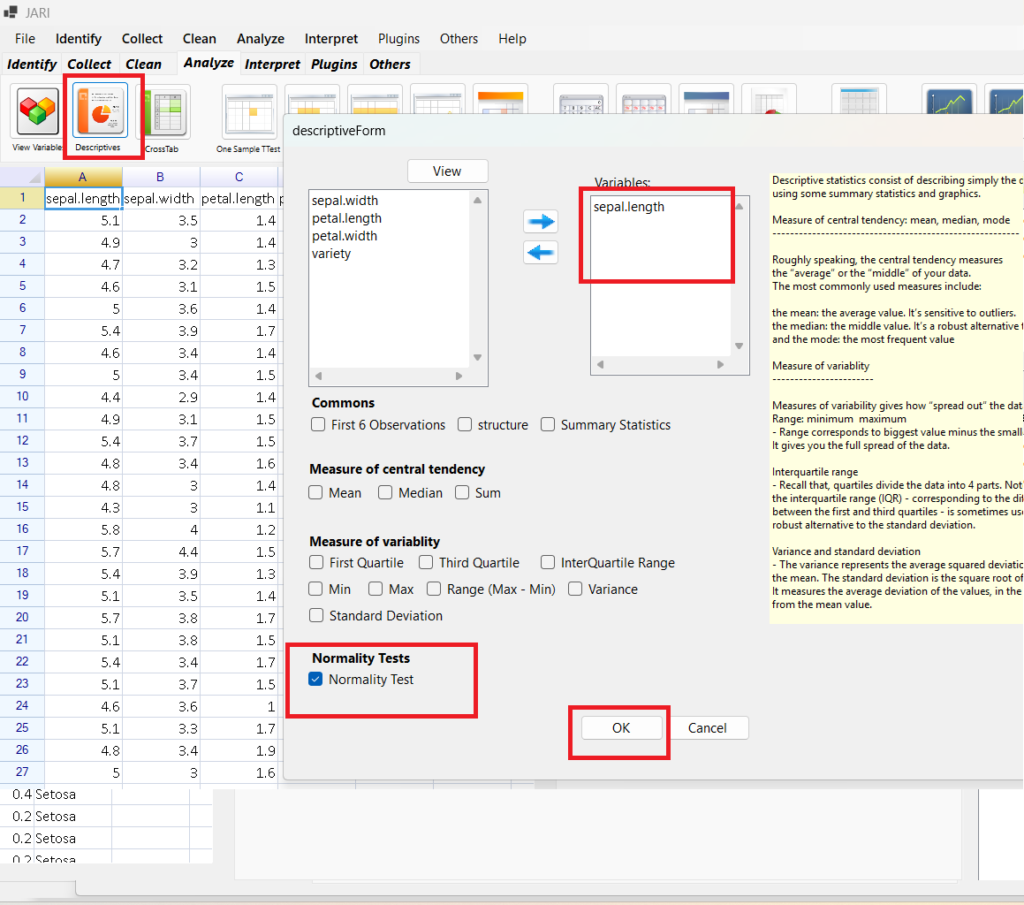1024x905 pixels.
Task: Enable the Mean checkbox
Action: point(316,493)
